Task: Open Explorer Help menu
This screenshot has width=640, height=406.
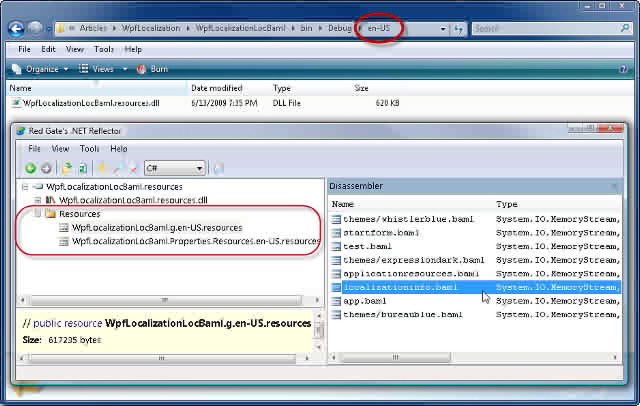Action: coord(133,49)
